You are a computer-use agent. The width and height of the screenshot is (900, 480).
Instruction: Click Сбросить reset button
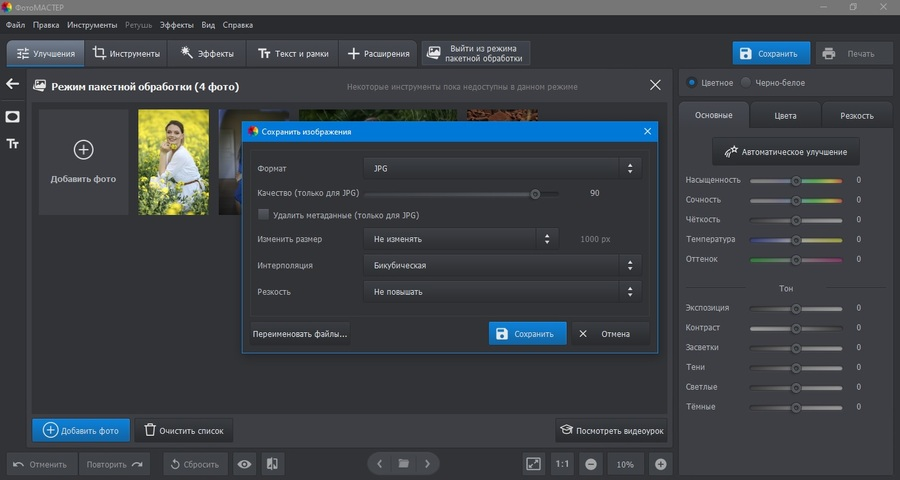pyautogui.click(x=195, y=464)
